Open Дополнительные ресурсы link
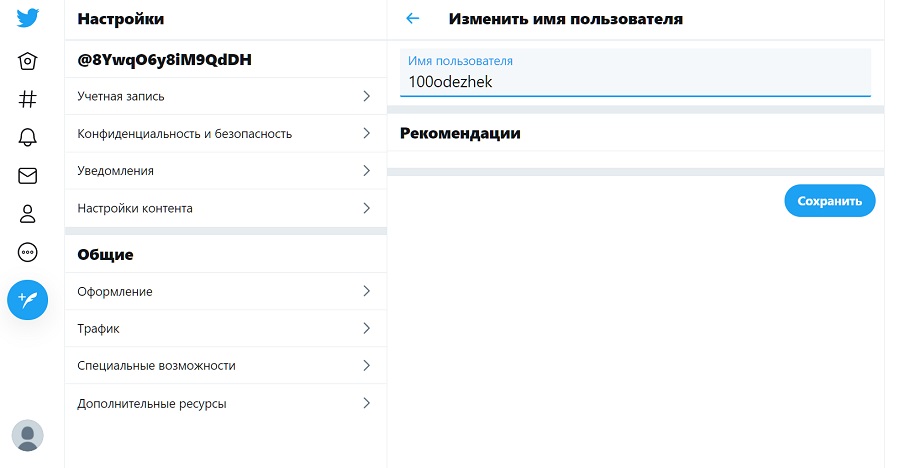 coord(226,403)
